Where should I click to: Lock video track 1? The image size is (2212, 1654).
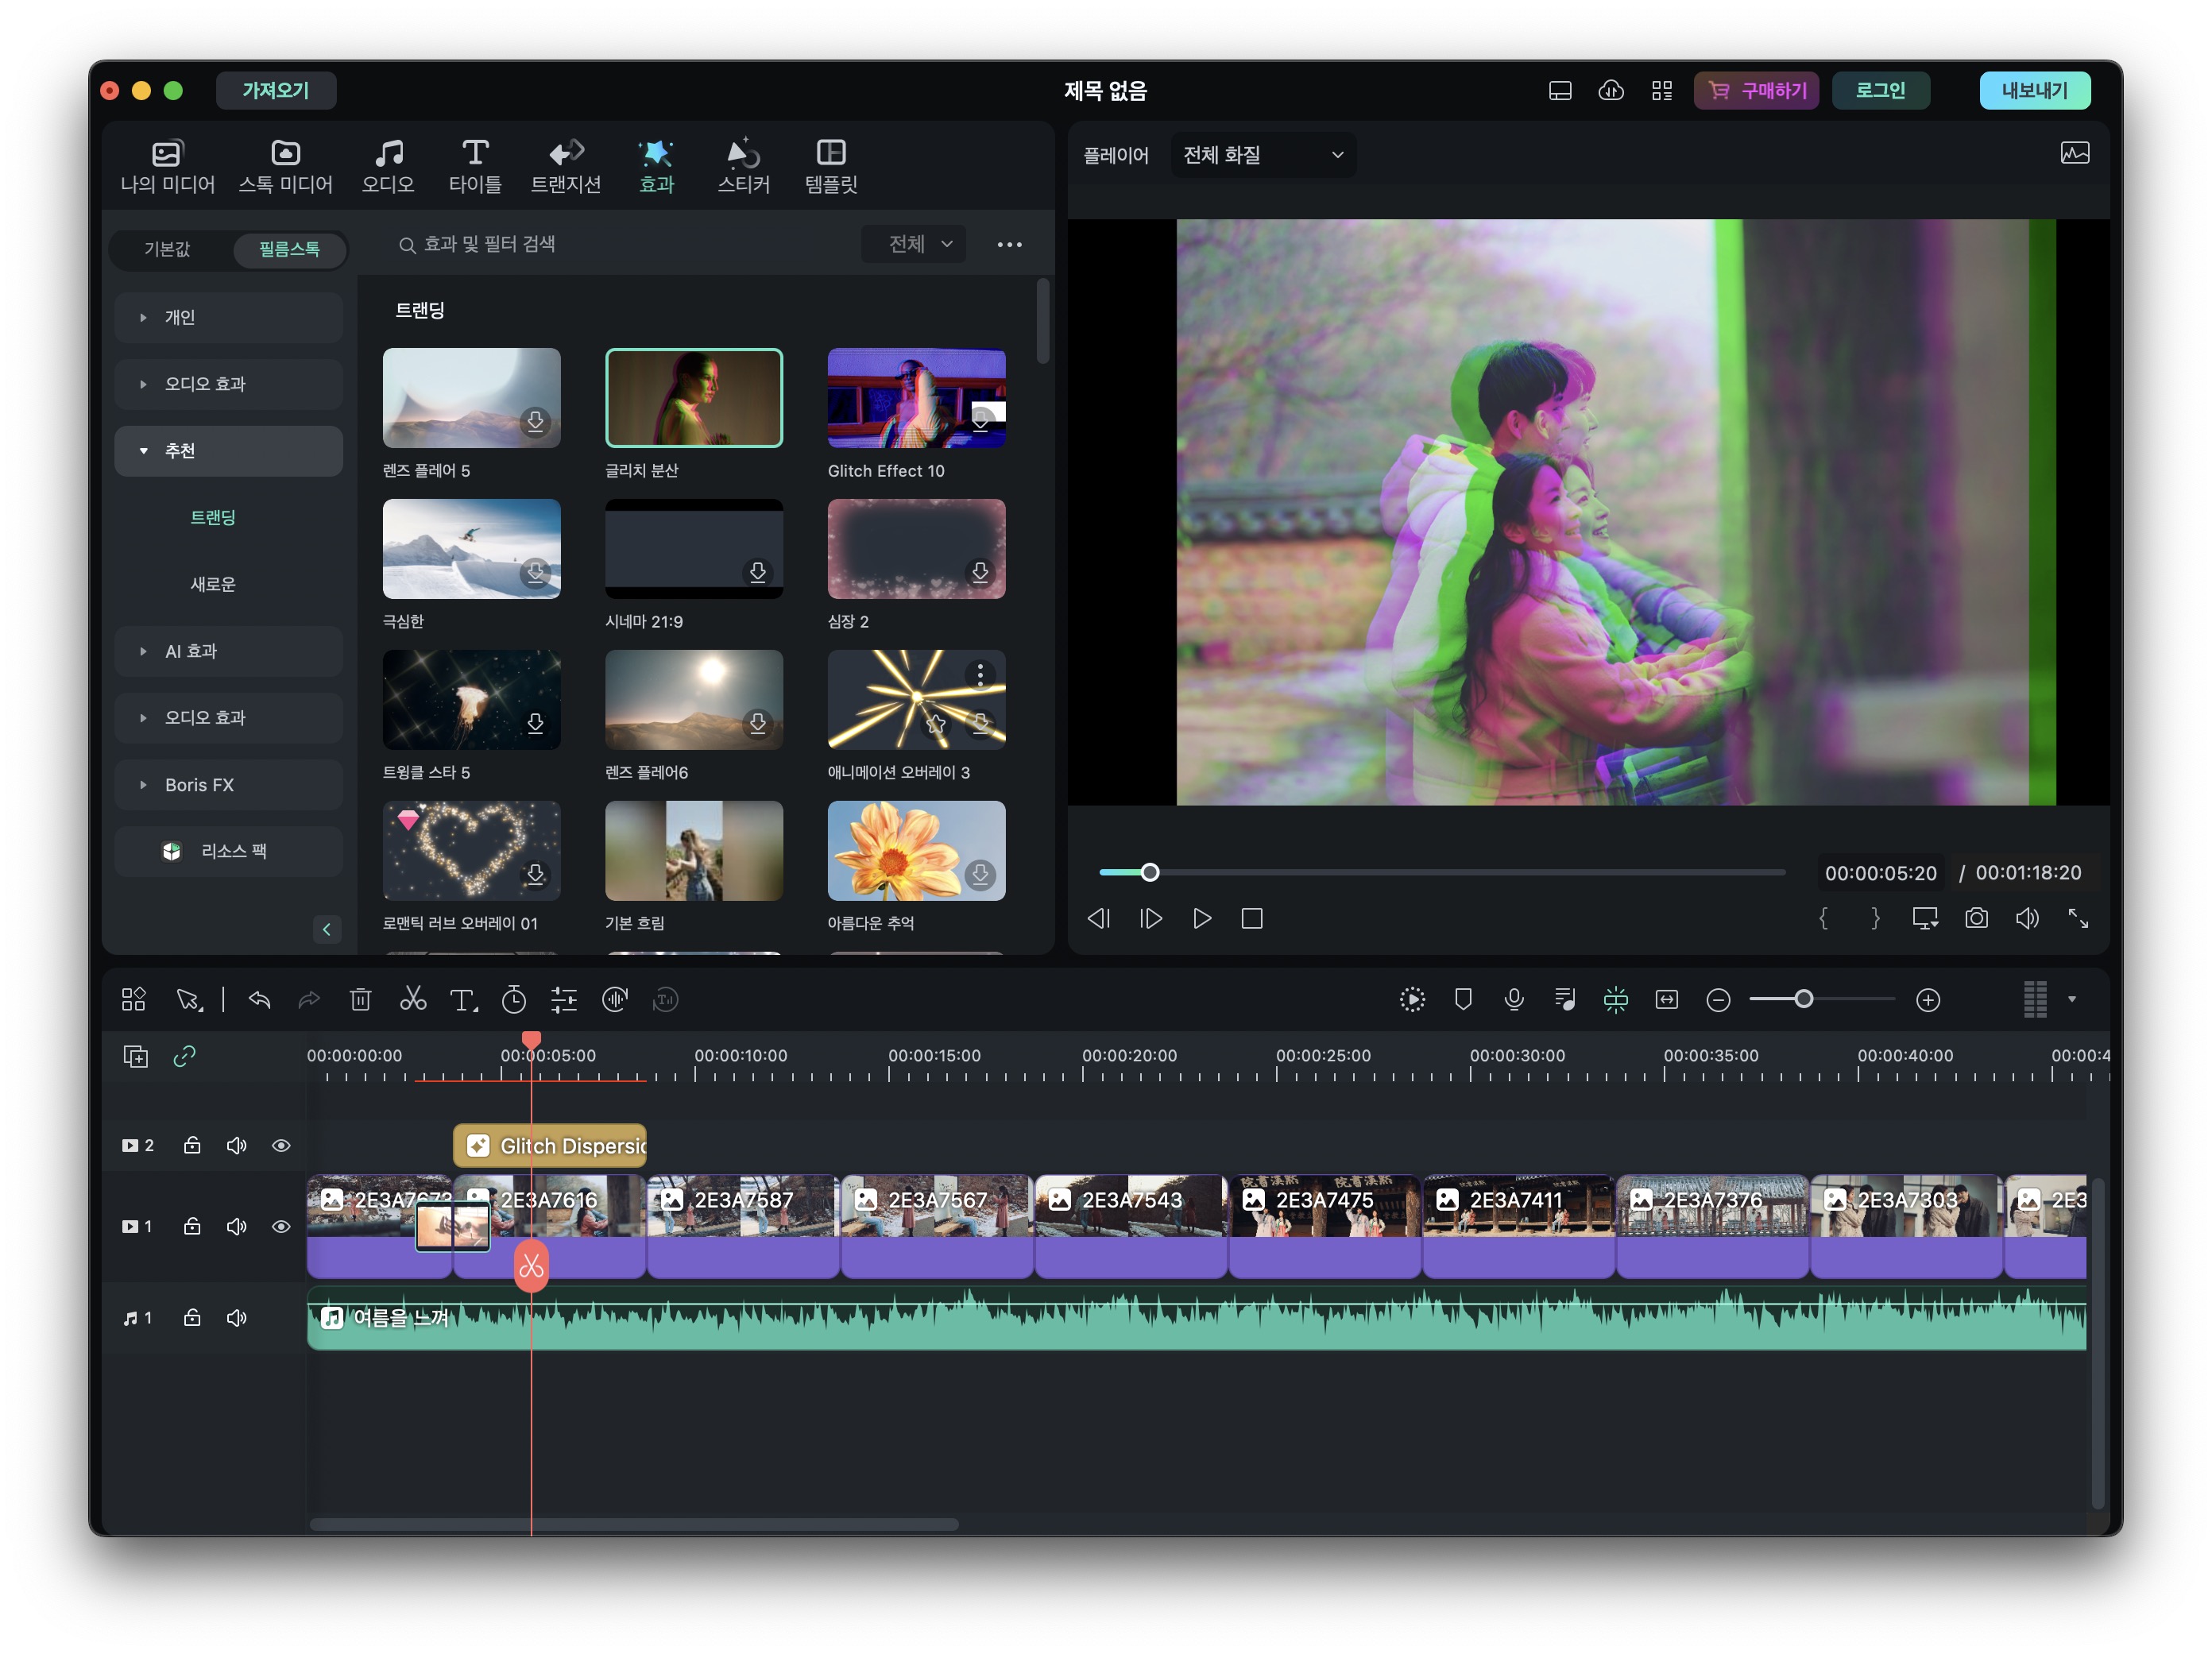coord(192,1226)
